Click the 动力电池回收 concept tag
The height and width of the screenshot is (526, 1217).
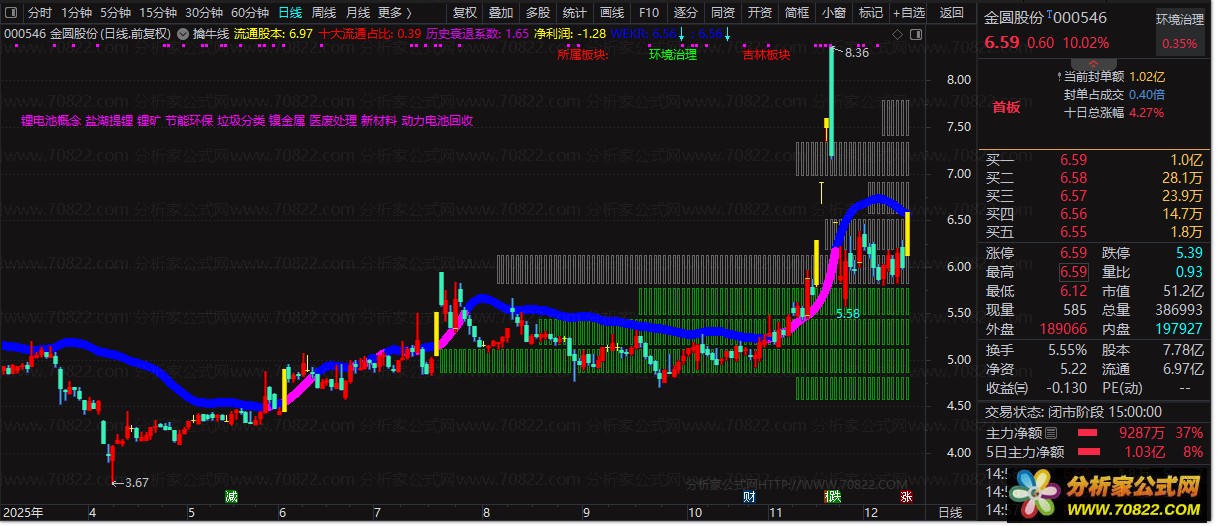coord(437,120)
